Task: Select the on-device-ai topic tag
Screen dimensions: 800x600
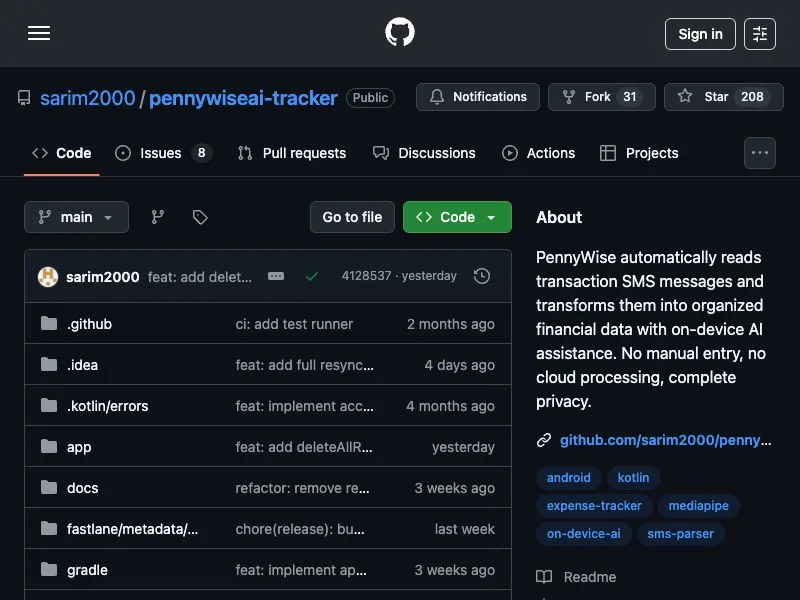Action: 584,534
